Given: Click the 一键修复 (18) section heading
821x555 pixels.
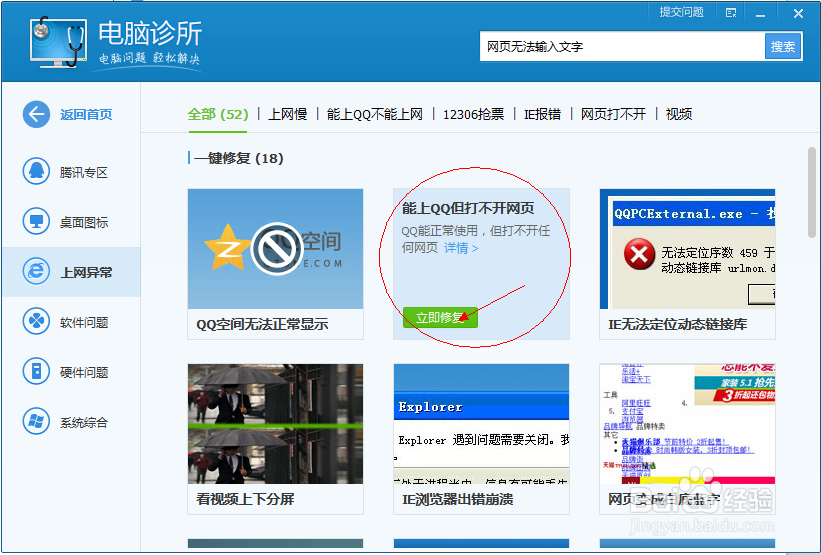Looking at the screenshot, I should [239, 158].
